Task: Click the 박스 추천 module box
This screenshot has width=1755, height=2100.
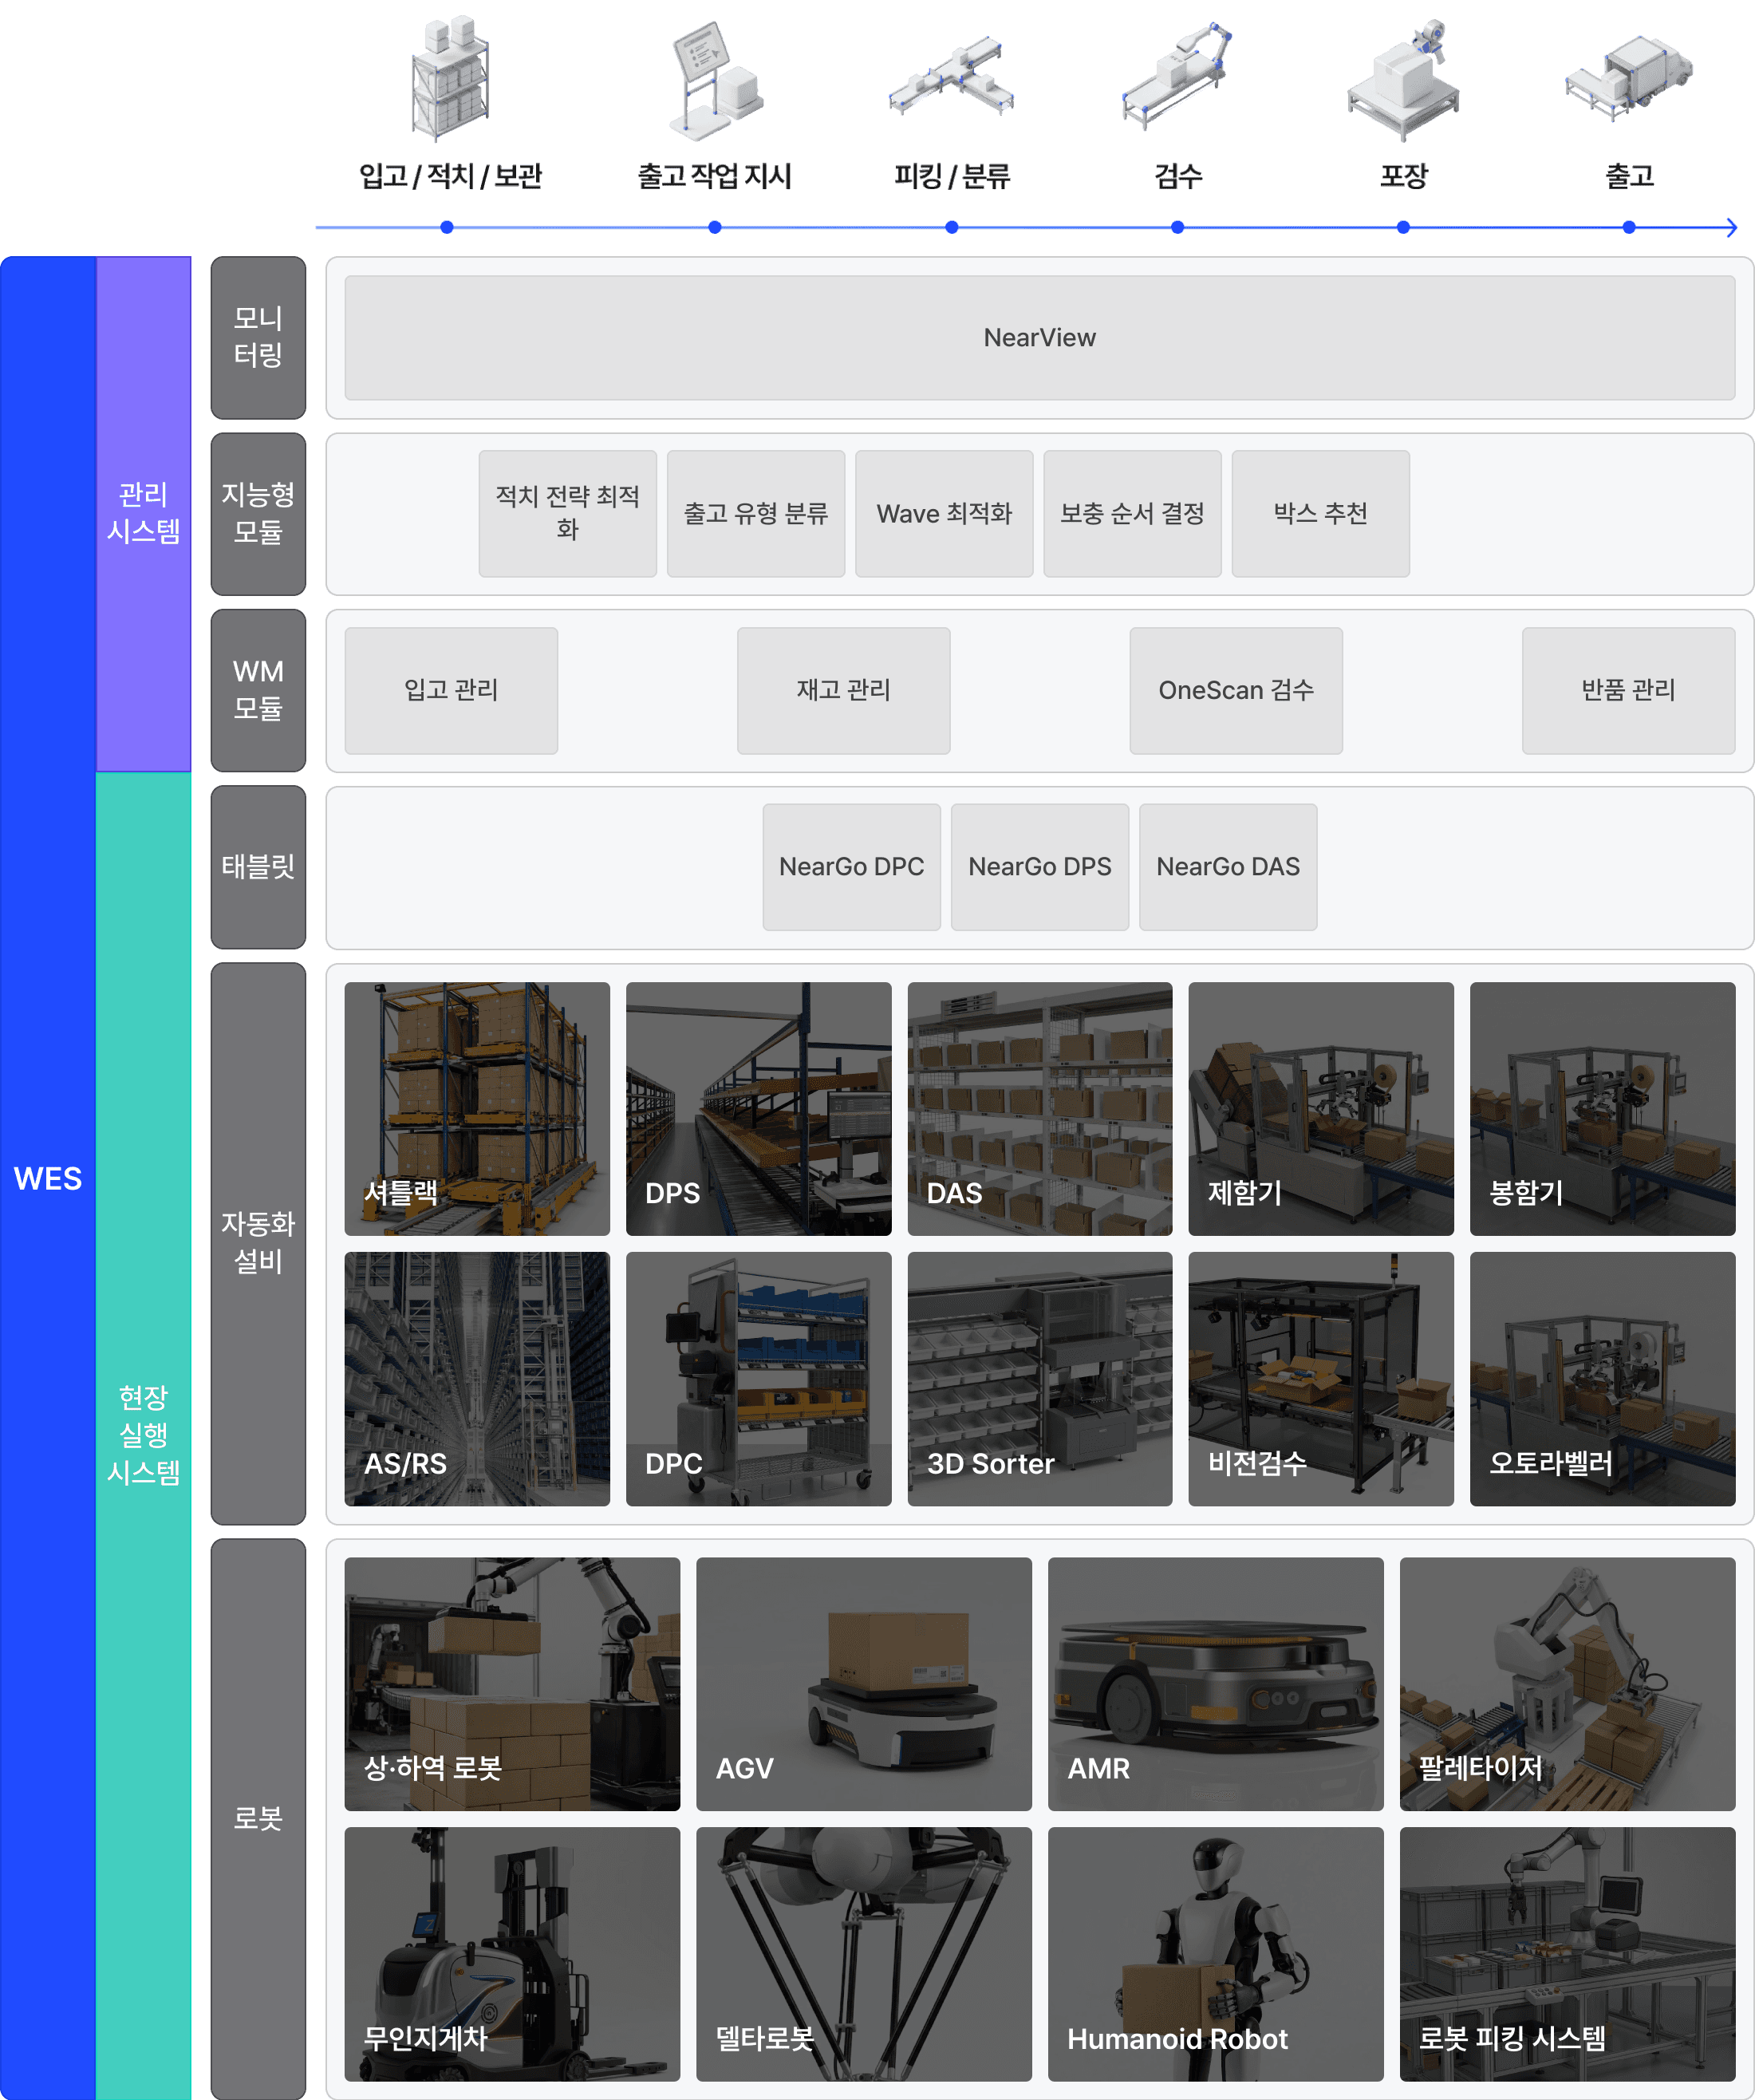Action: pos(1320,513)
